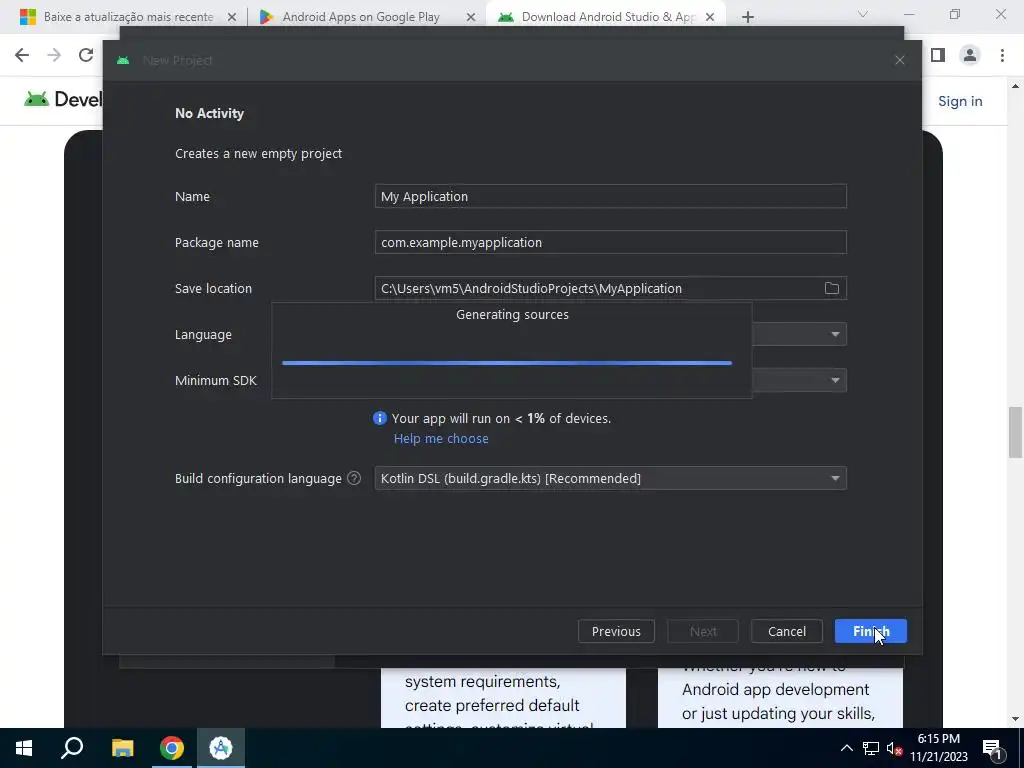Open a new browser tab
The width and height of the screenshot is (1024, 768).
tap(748, 17)
